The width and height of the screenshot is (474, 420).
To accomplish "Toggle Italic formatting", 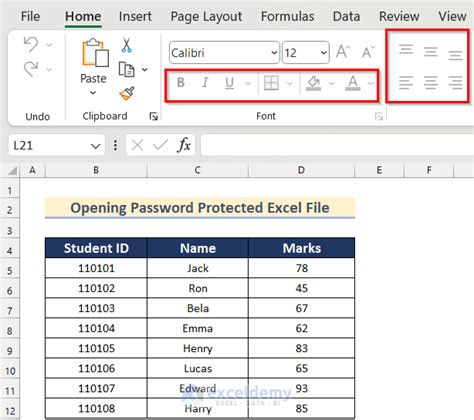I will pyautogui.click(x=205, y=82).
